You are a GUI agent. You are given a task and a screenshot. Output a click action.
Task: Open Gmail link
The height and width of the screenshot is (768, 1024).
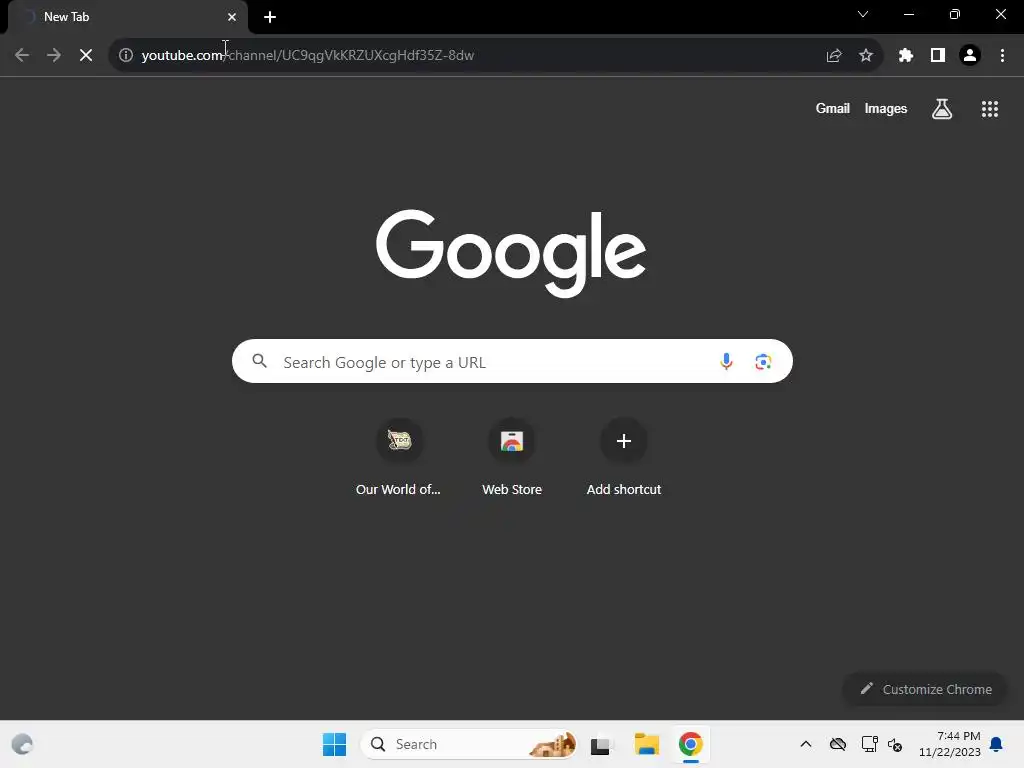[x=833, y=108]
